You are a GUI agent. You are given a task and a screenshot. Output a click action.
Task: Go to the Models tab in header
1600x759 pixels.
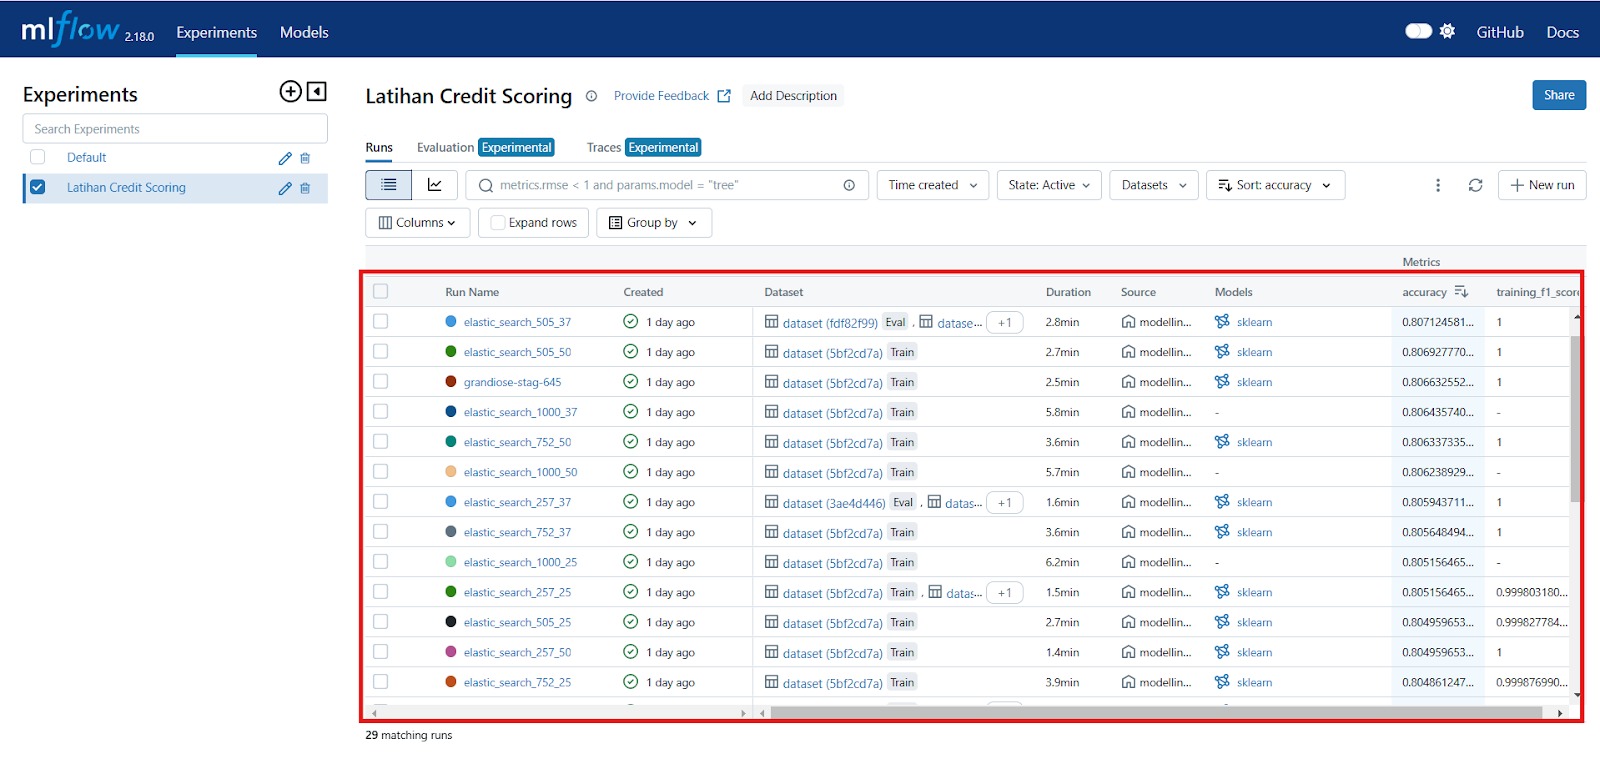pos(304,32)
